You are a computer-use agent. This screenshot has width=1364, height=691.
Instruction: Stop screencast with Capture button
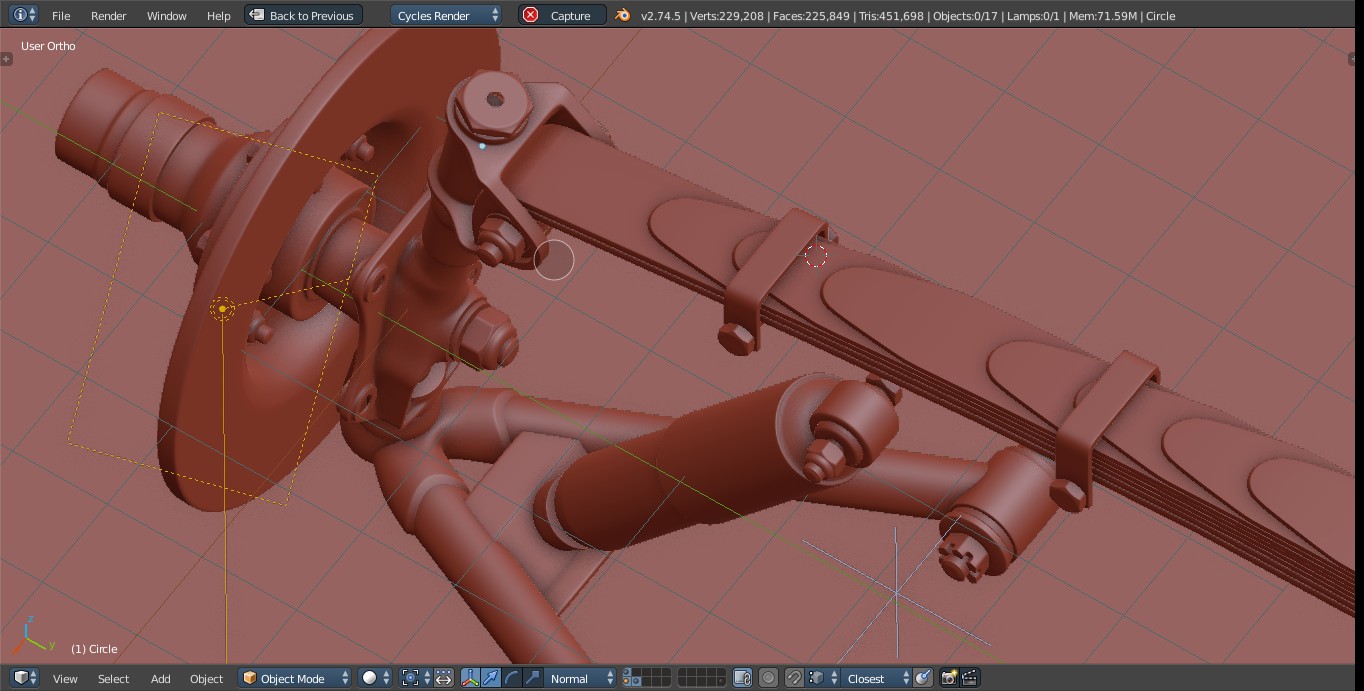[x=562, y=15]
